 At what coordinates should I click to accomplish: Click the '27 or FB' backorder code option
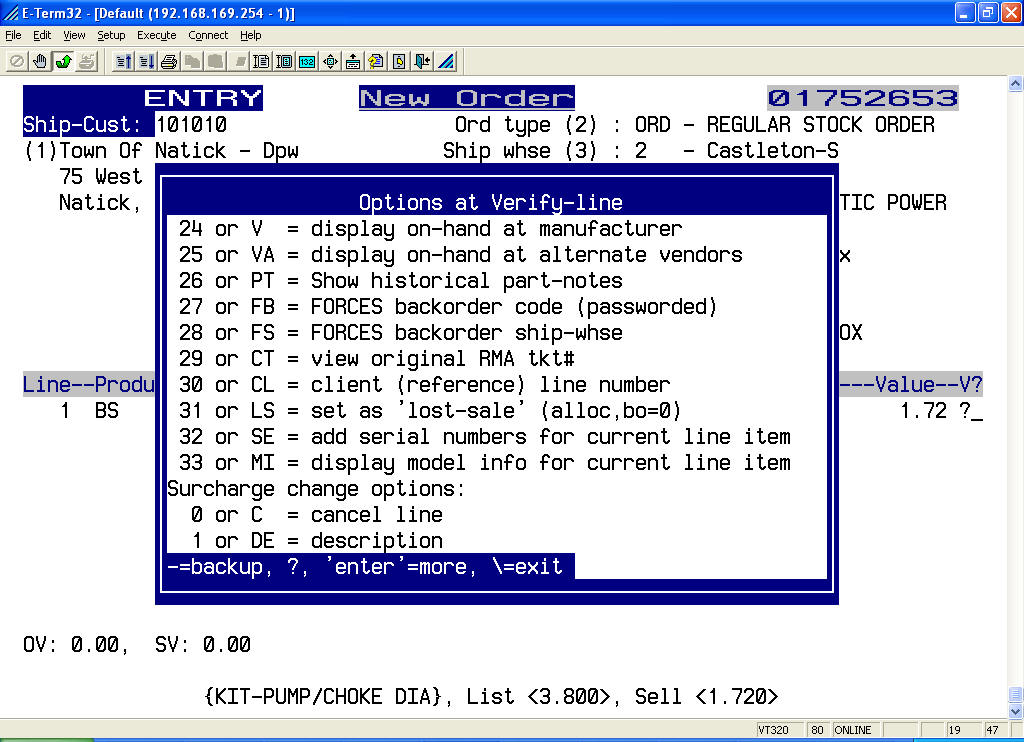(x=448, y=306)
